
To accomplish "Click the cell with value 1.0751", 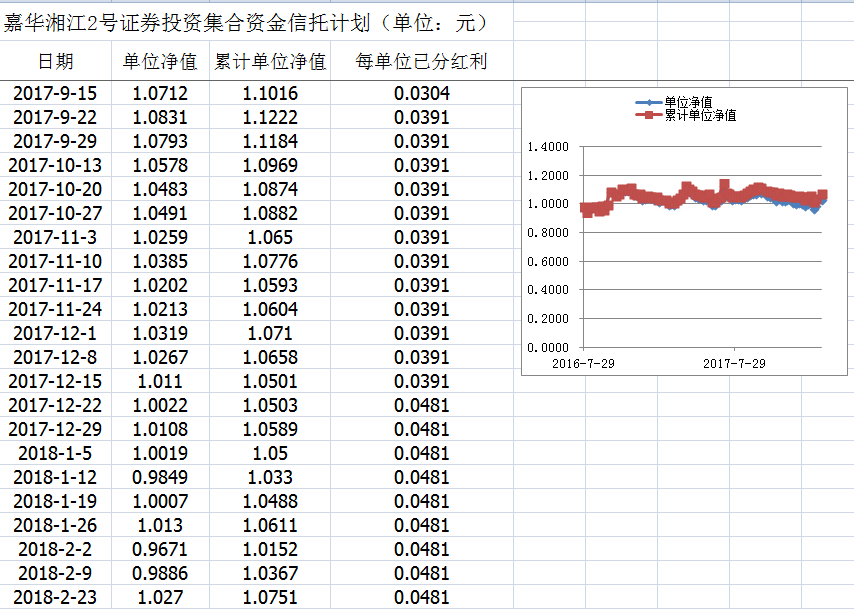I will tap(270, 597).
